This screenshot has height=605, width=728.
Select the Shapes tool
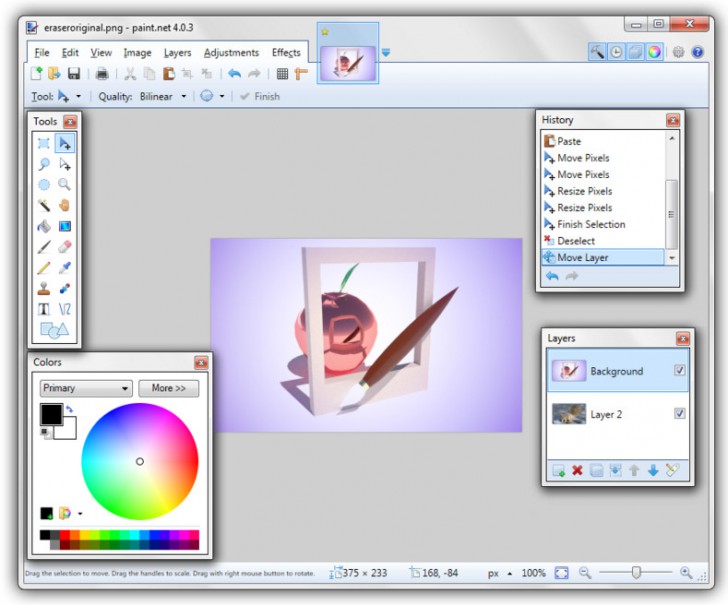pyautogui.click(x=54, y=330)
